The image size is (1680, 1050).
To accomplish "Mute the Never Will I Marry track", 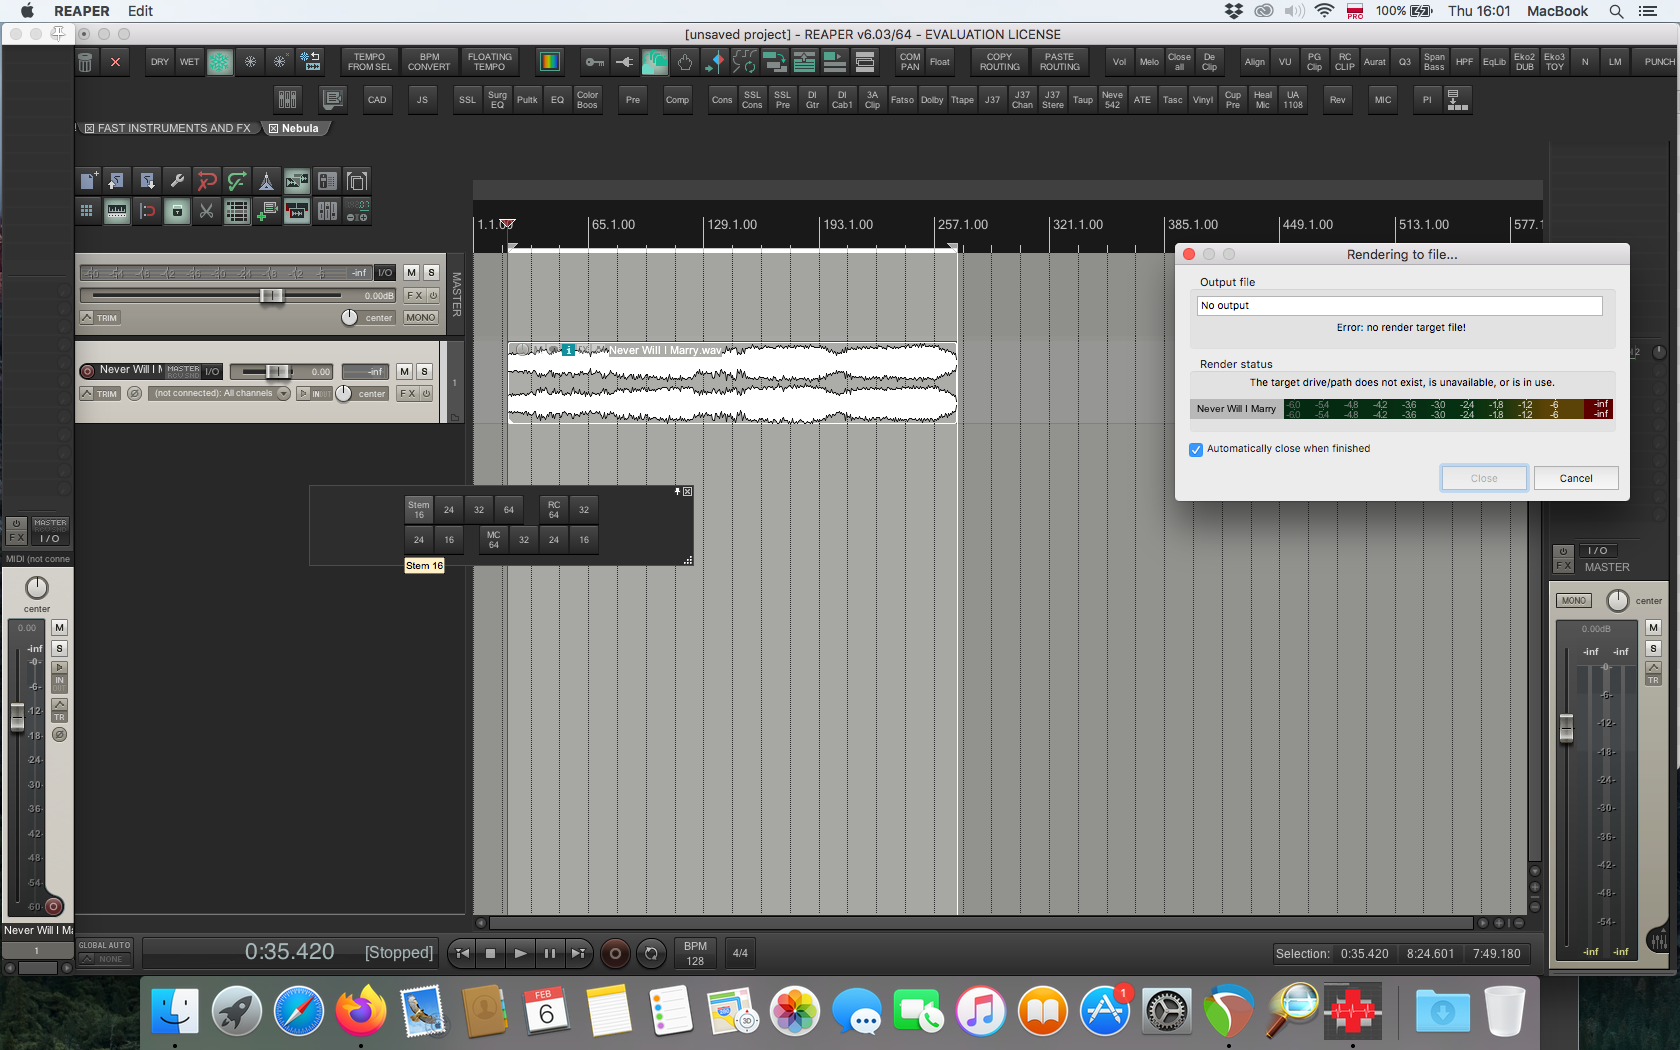I will tap(404, 371).
